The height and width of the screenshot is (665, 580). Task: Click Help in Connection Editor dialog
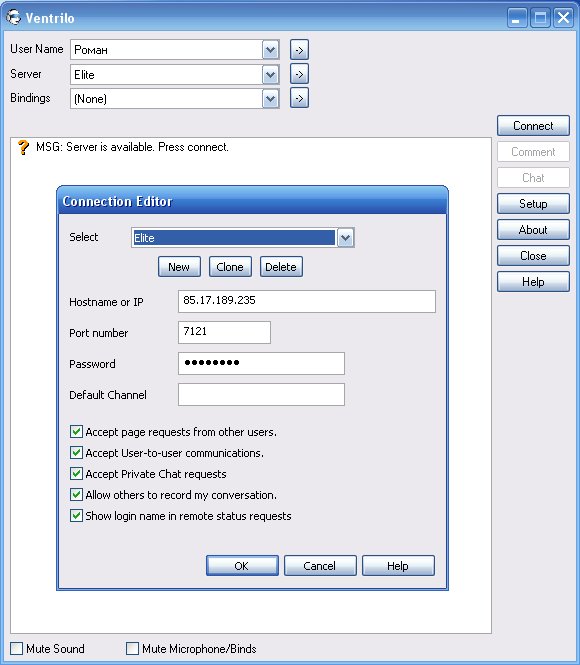click(398, 566)
